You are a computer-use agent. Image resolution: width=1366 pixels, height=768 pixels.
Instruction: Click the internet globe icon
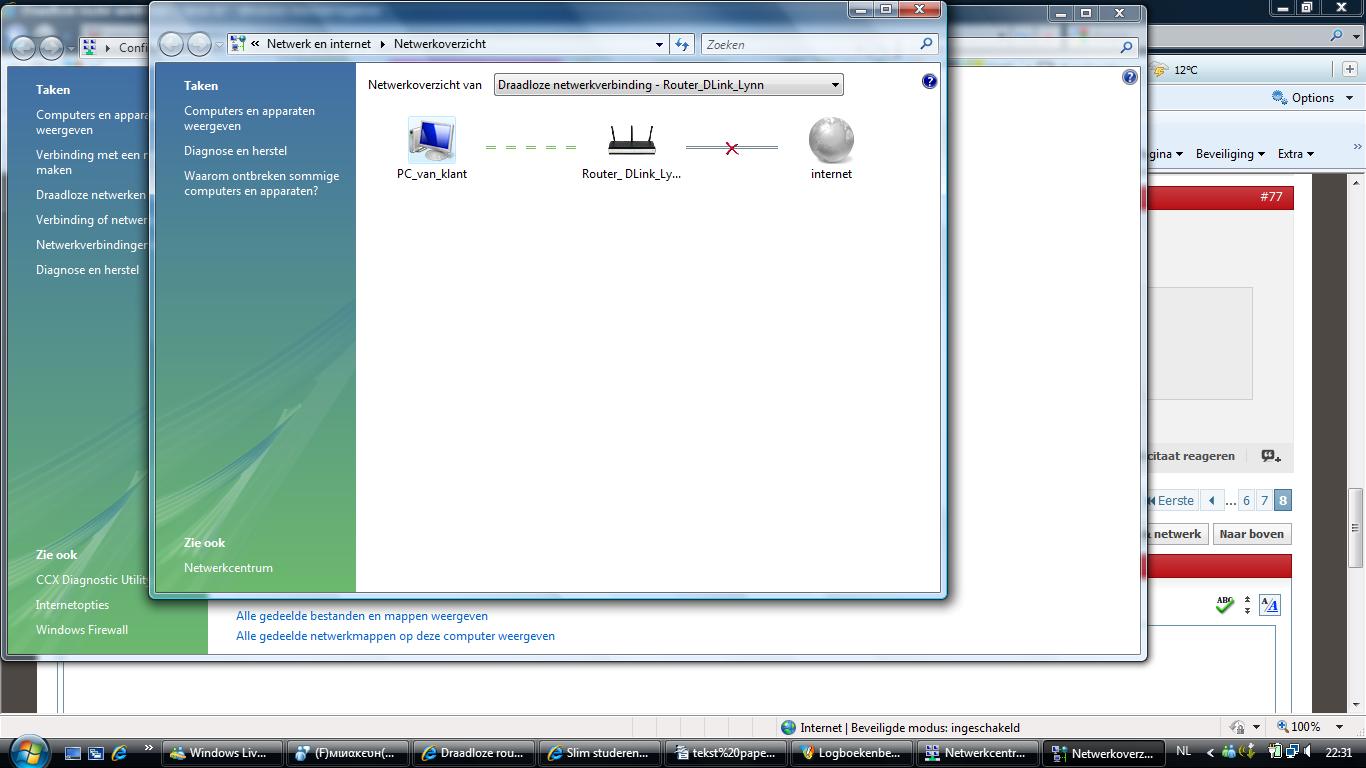coord(831,140)
